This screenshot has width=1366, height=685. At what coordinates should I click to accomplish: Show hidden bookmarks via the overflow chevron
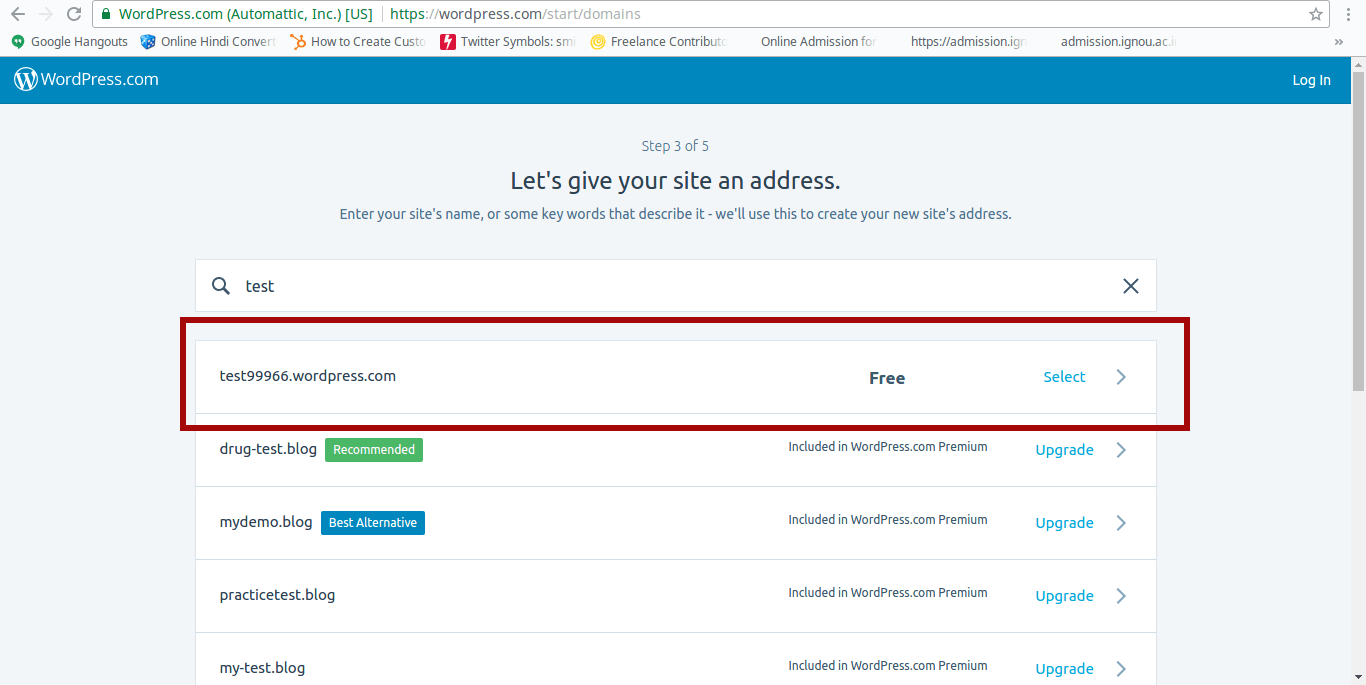(x=1338, y=42)
